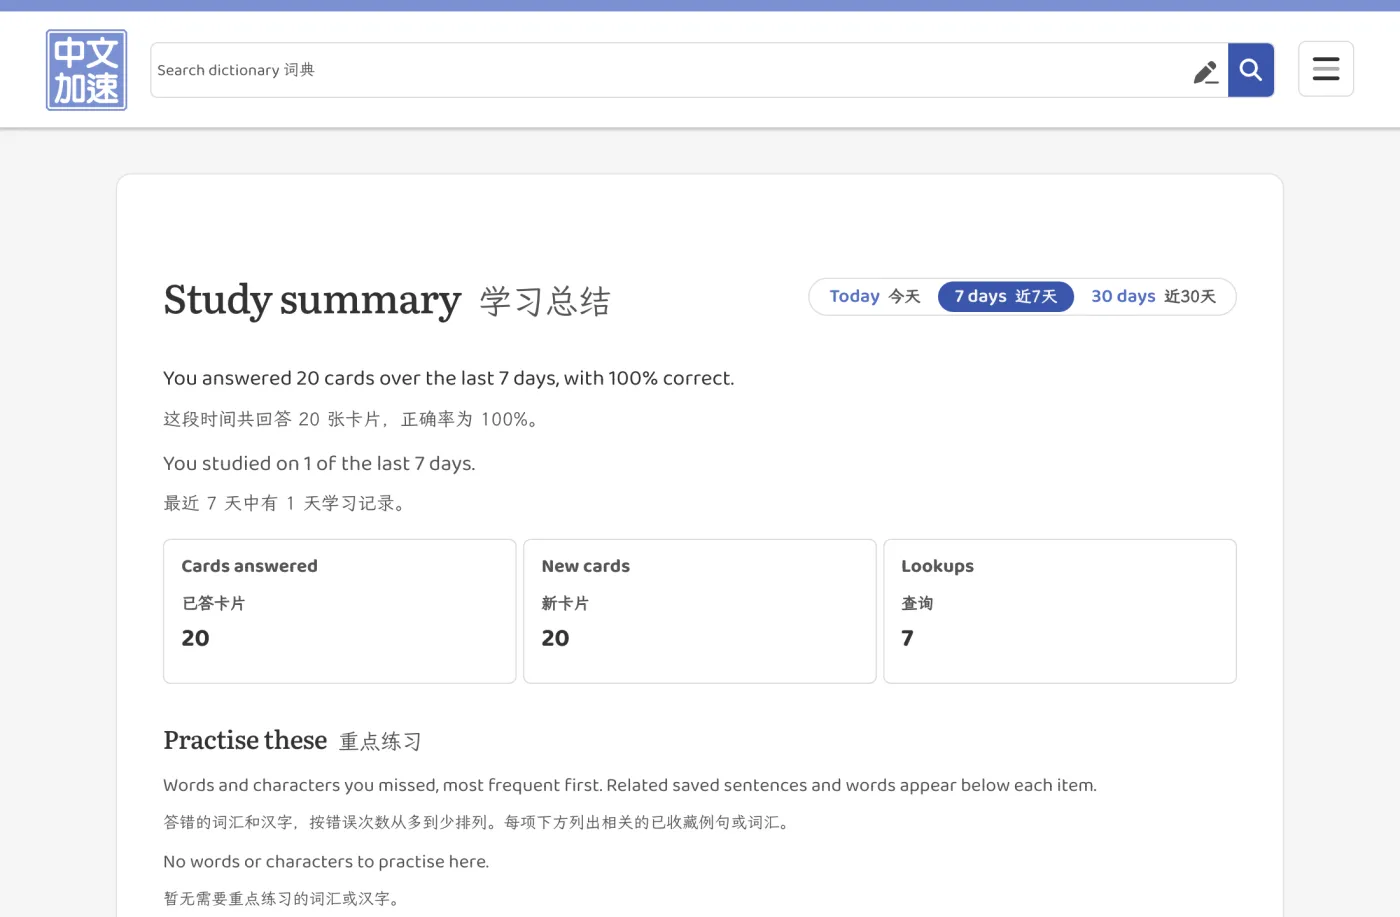Click 'Words and characters you missed' description
This screenshot has height=917, width=1400.
pyautogui.click(x=630, y=785)
